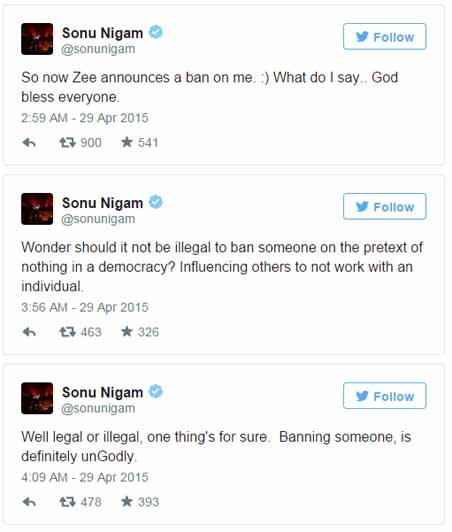Image resolution: width=452 pixels, height=532 pixels.
Task: Open the 4:09 AM - 29 Apr 2015 timestamp
Action: point(85,477)
